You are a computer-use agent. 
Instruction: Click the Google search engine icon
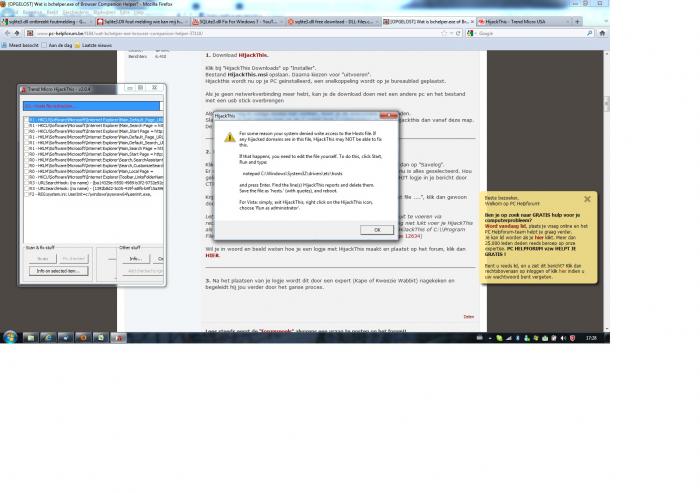(470, 33)
